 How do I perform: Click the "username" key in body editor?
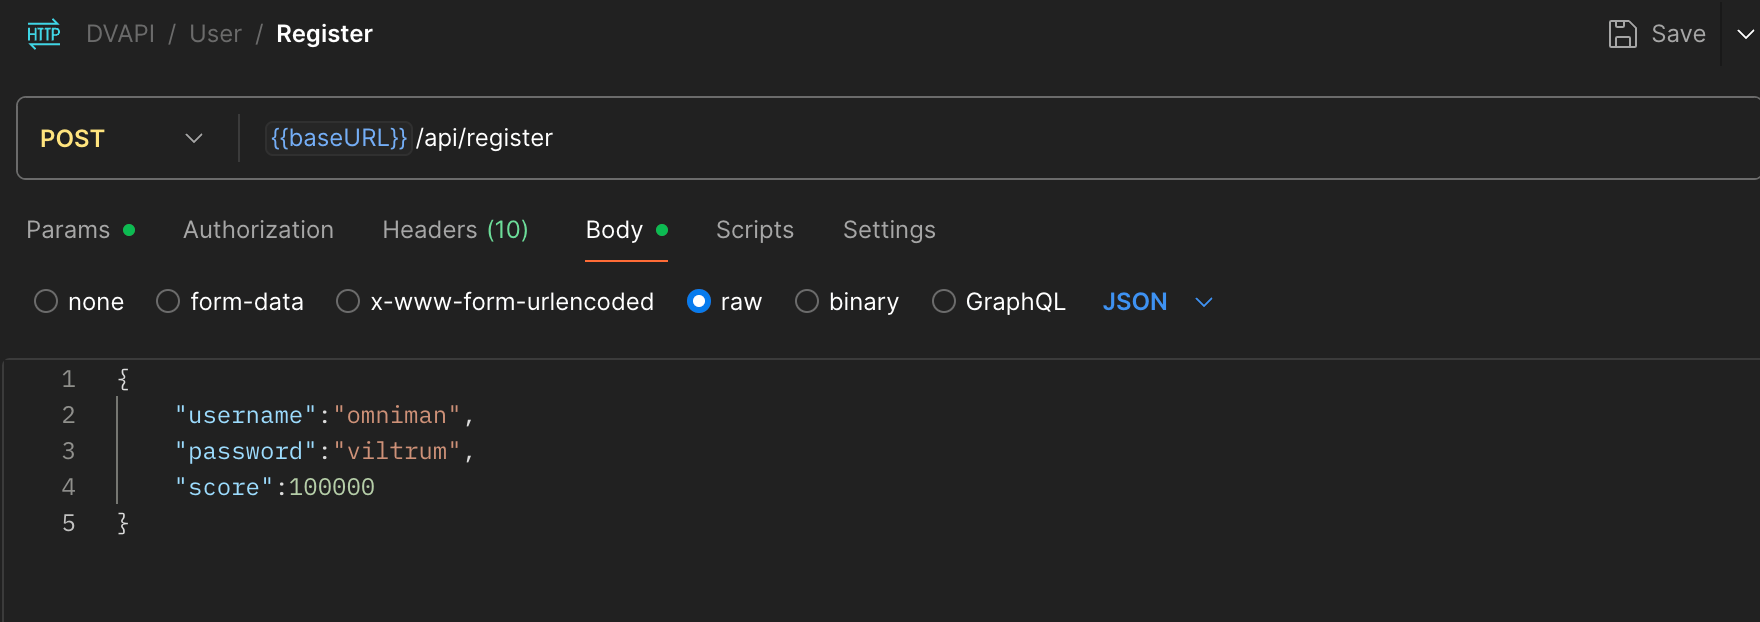click(x=246, y=415)
